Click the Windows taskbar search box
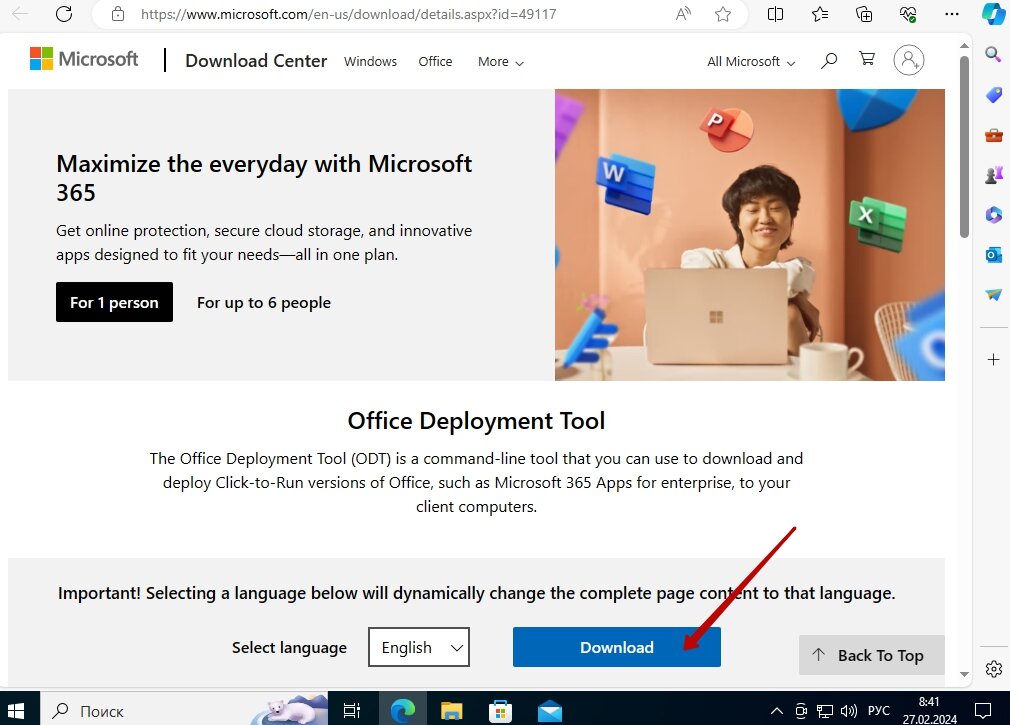This screenshot has height=725, width=1010. point(184,711)
